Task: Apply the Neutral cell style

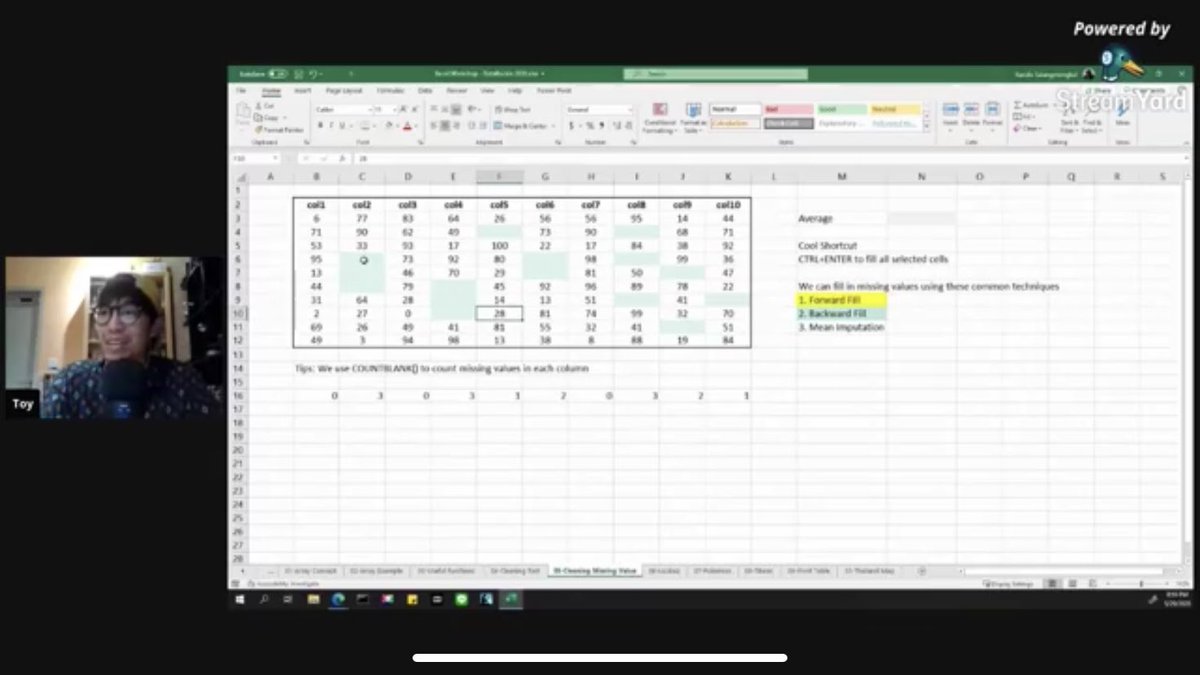Action: click(x=895, y=109)
